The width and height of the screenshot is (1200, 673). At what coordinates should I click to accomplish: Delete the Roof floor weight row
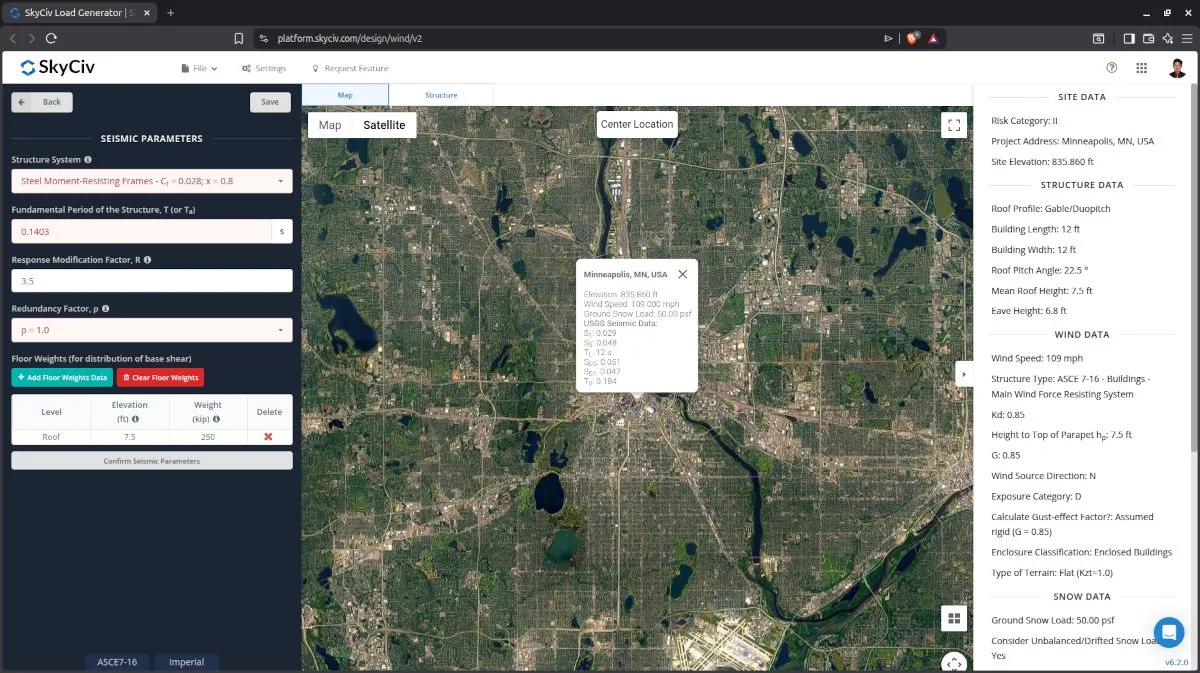[x=268, y=437]
